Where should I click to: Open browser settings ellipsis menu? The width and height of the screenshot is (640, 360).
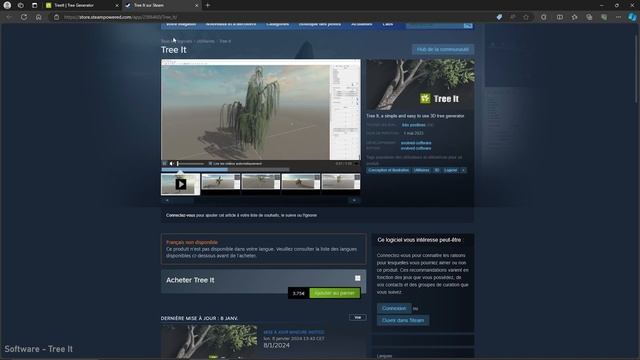click(x=618, y=17)
